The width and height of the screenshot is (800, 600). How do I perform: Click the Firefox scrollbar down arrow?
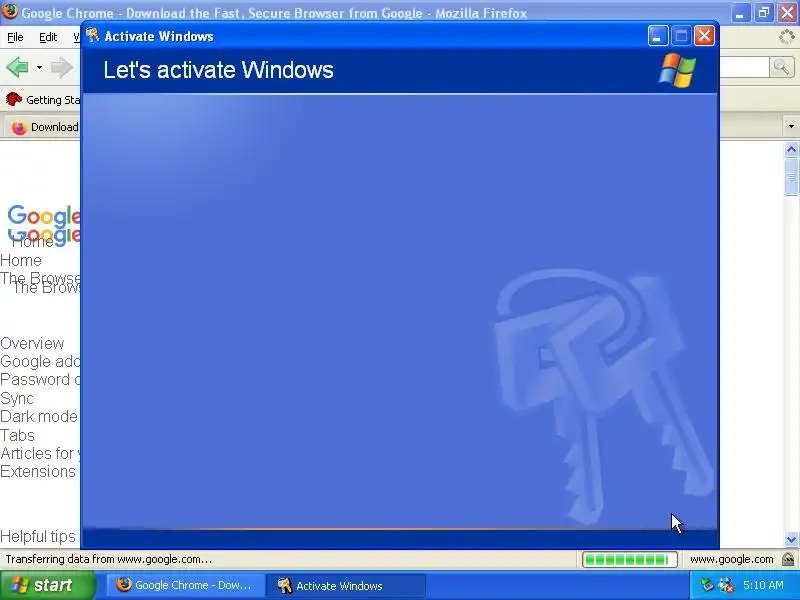(x=791, y=539)
